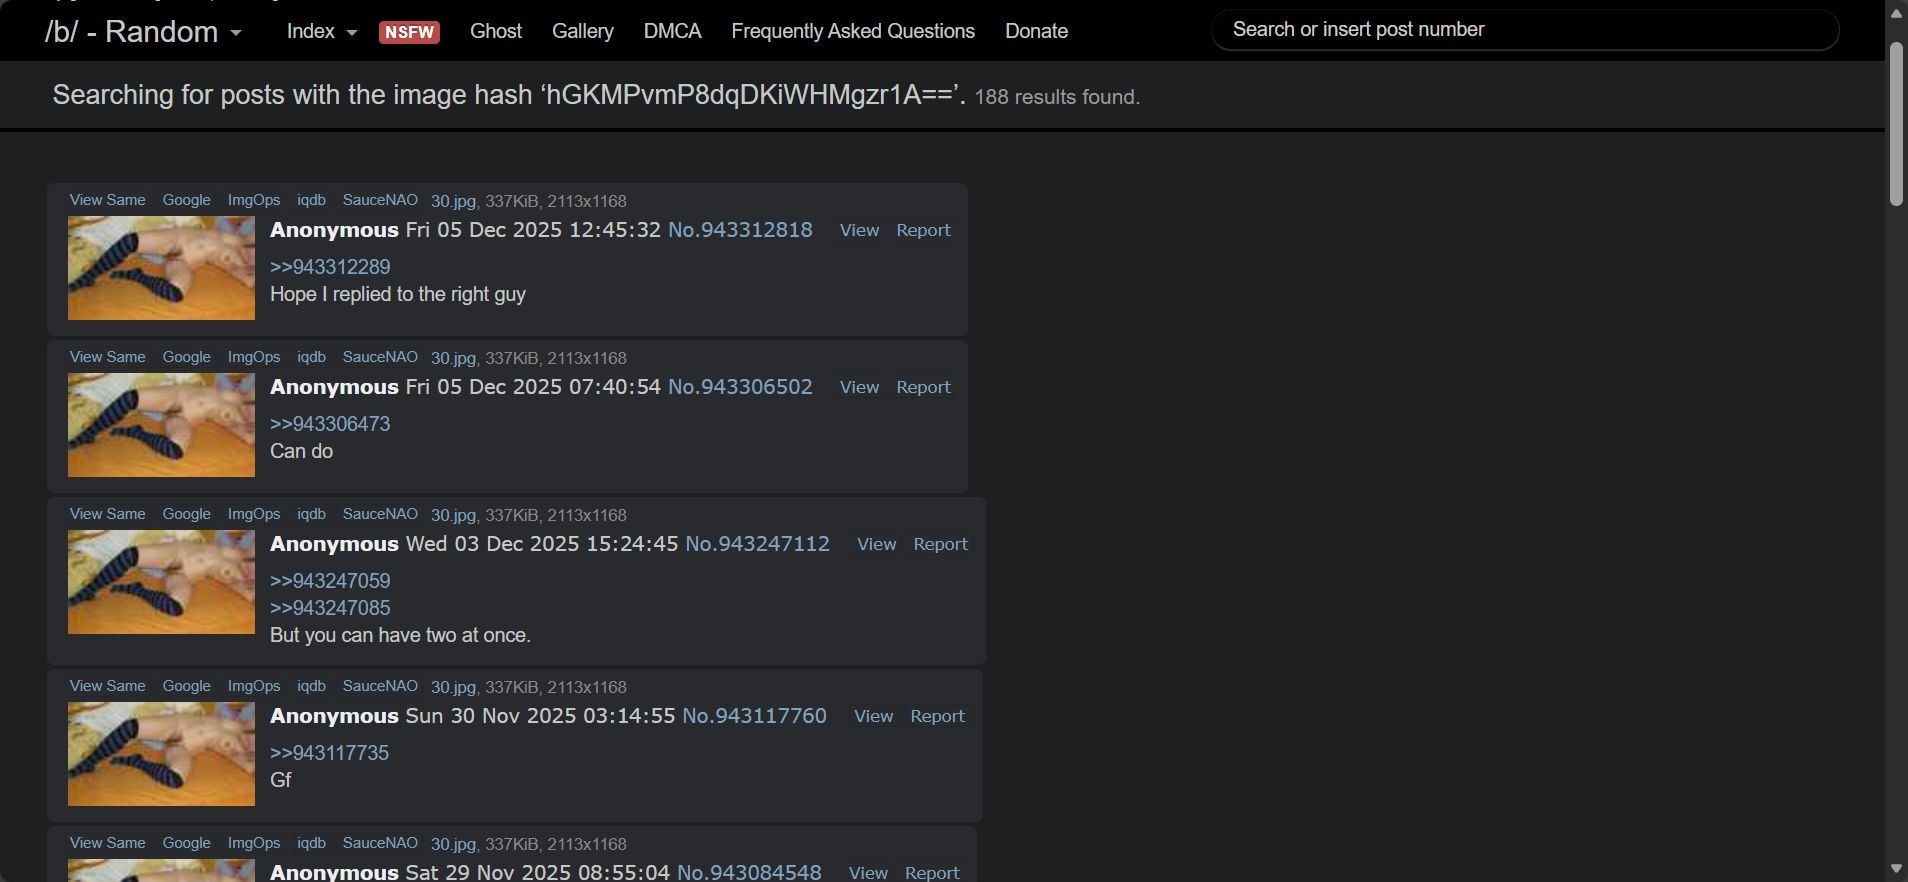
Task: Open the Ghost page
Action: [496, 31]
